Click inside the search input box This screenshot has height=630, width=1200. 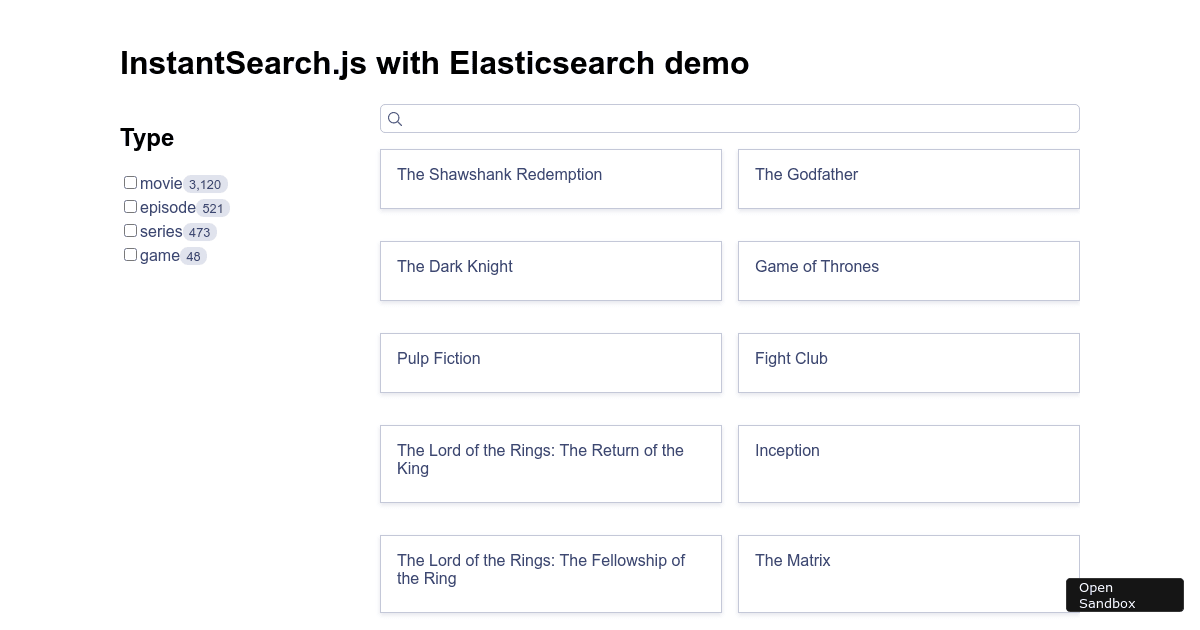[x=730, y=118]
